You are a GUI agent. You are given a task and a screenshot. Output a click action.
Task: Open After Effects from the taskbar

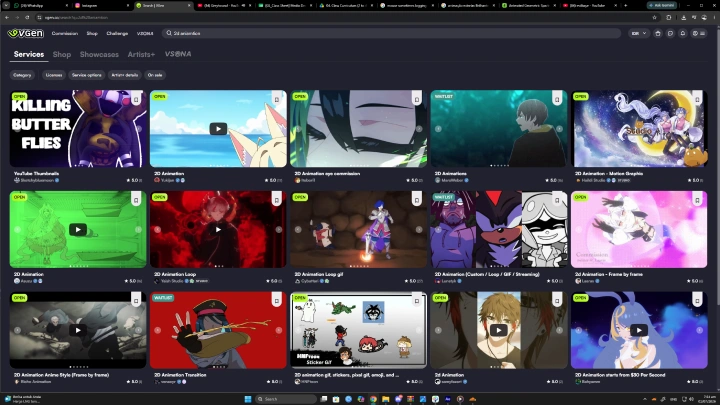pos(447,399)
